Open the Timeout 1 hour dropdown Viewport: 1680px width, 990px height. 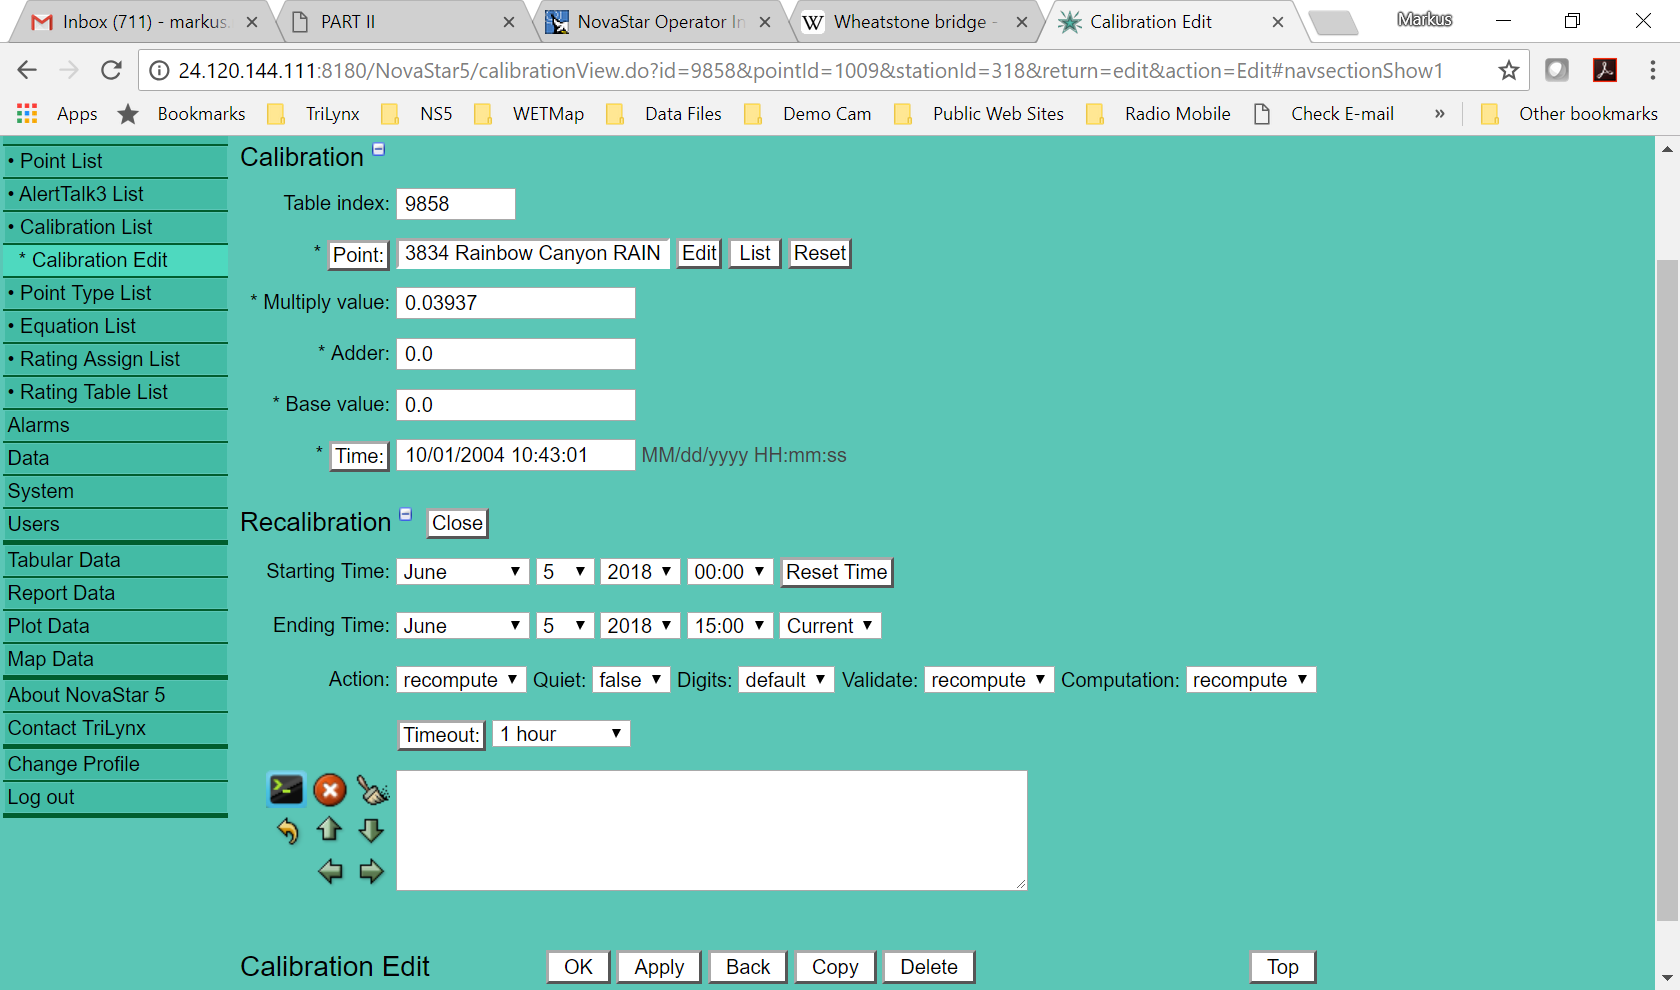coord(561,734)
